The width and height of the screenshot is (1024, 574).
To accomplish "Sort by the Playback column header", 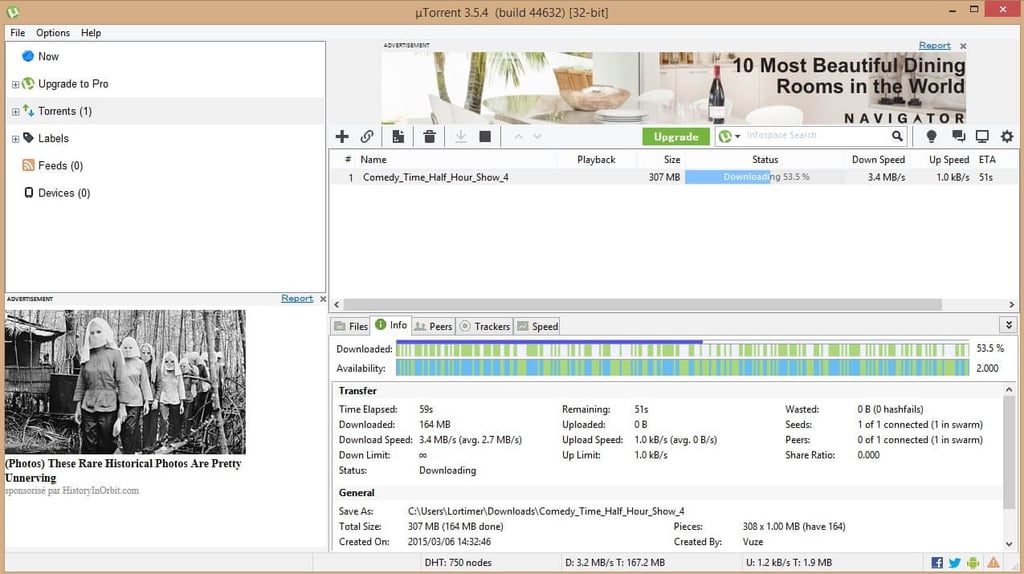I will [596, 159].
